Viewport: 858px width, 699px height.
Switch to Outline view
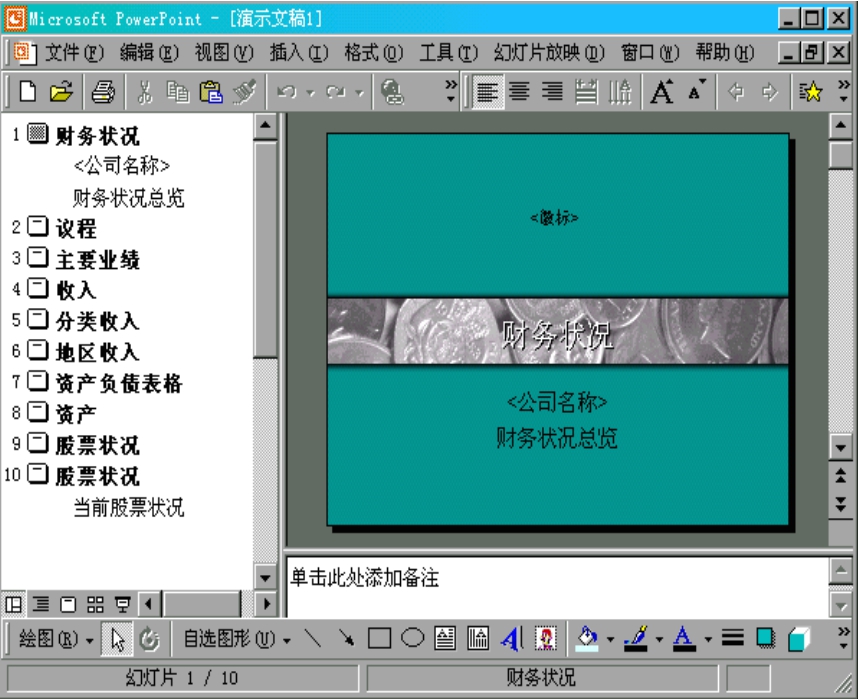point(40,604)
